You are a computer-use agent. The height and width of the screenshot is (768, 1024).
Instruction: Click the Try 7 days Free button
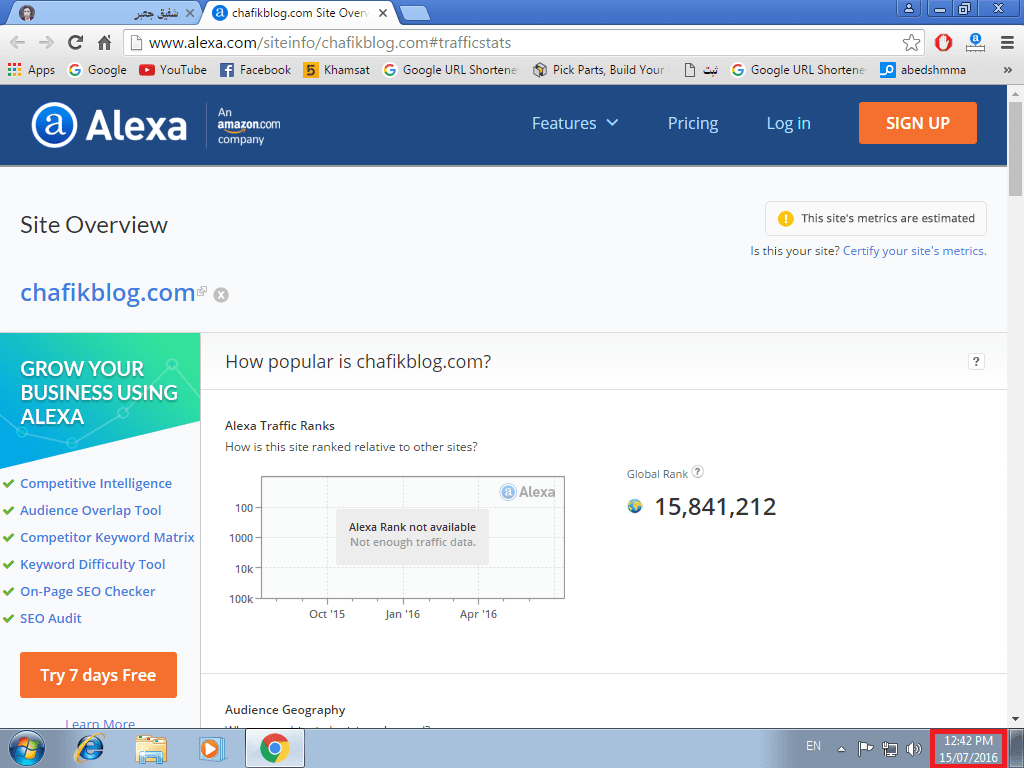(x=98, y=675)
